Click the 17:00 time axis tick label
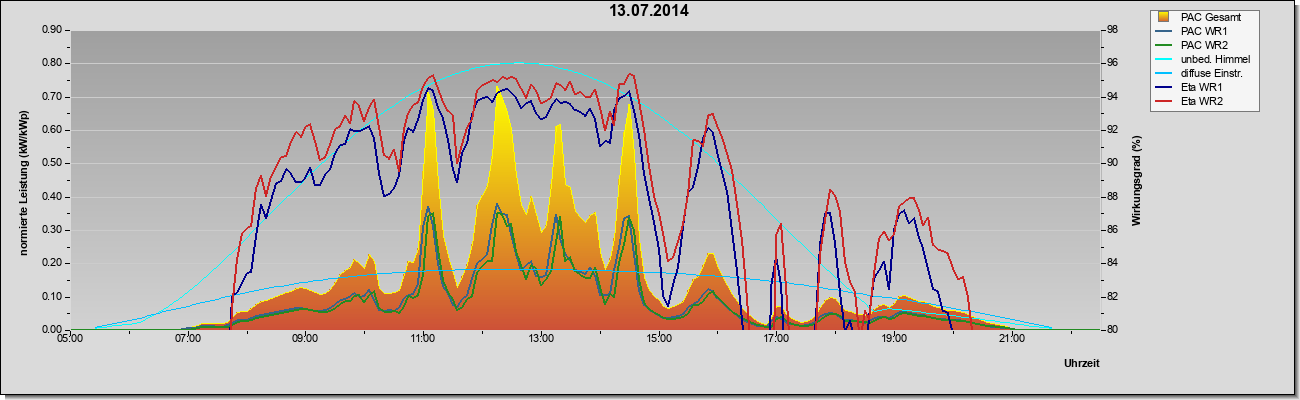Viewport: 1300px width, 400px height. [x=776, y=340]
